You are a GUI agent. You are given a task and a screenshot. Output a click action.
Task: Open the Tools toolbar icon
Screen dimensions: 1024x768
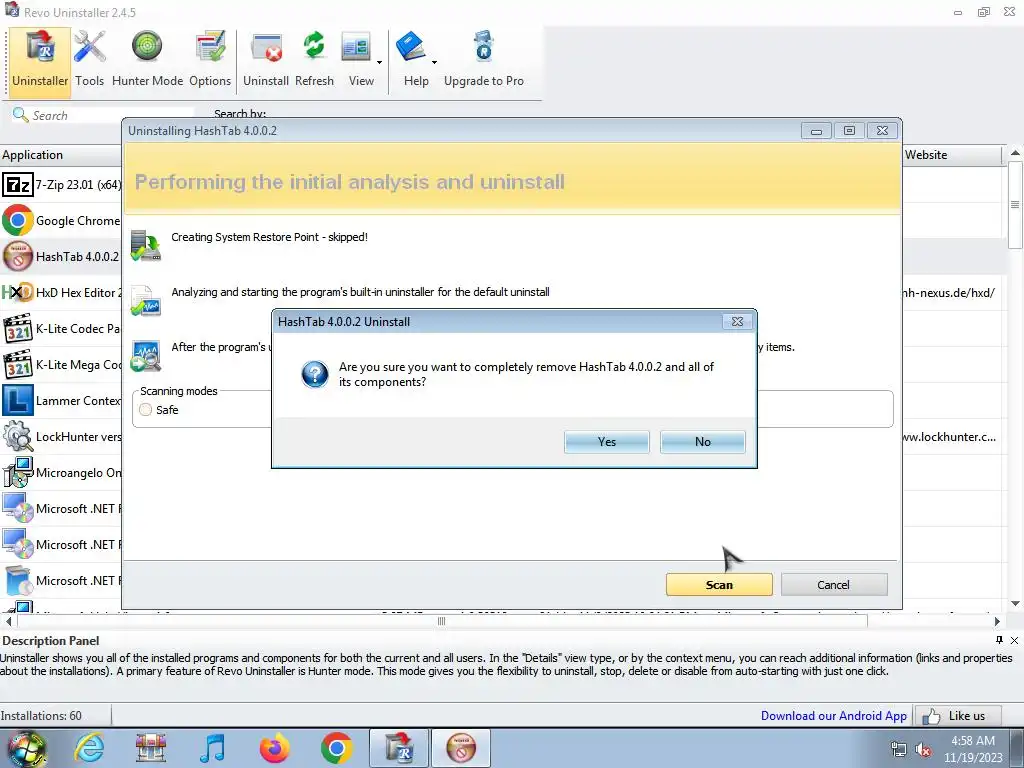click(x=89, y=61)
